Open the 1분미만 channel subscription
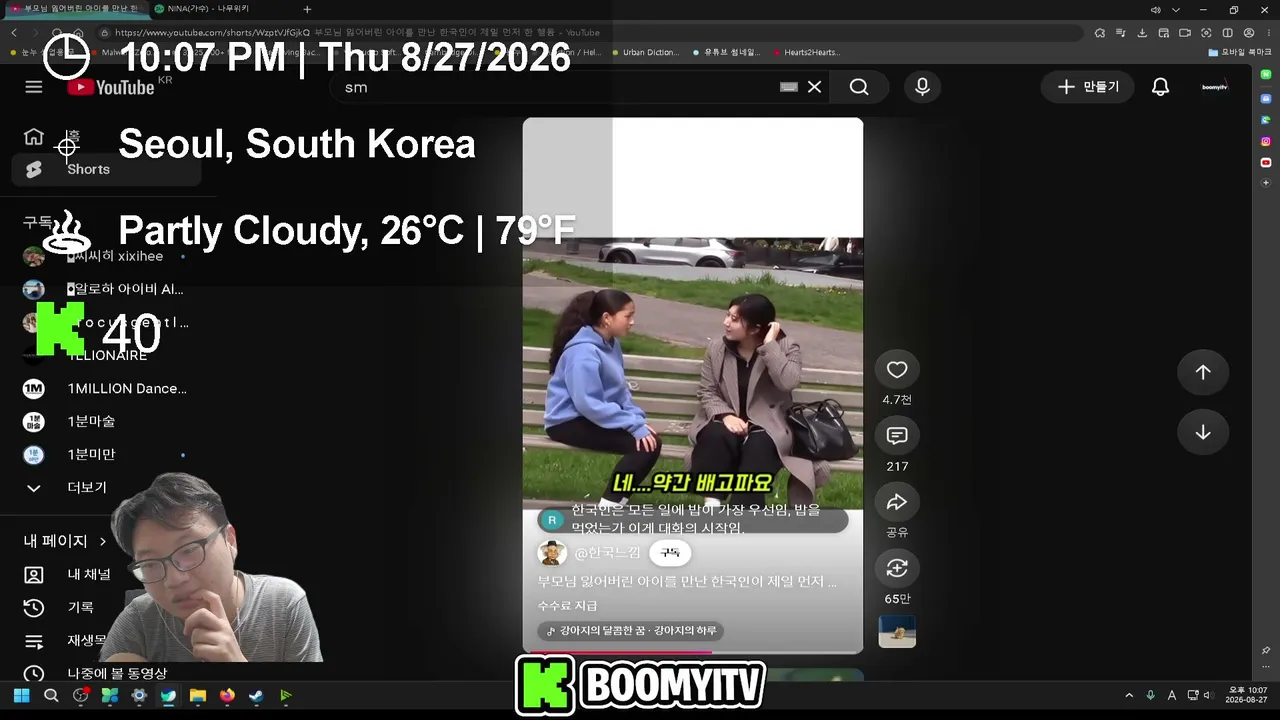 coord(107,454)
